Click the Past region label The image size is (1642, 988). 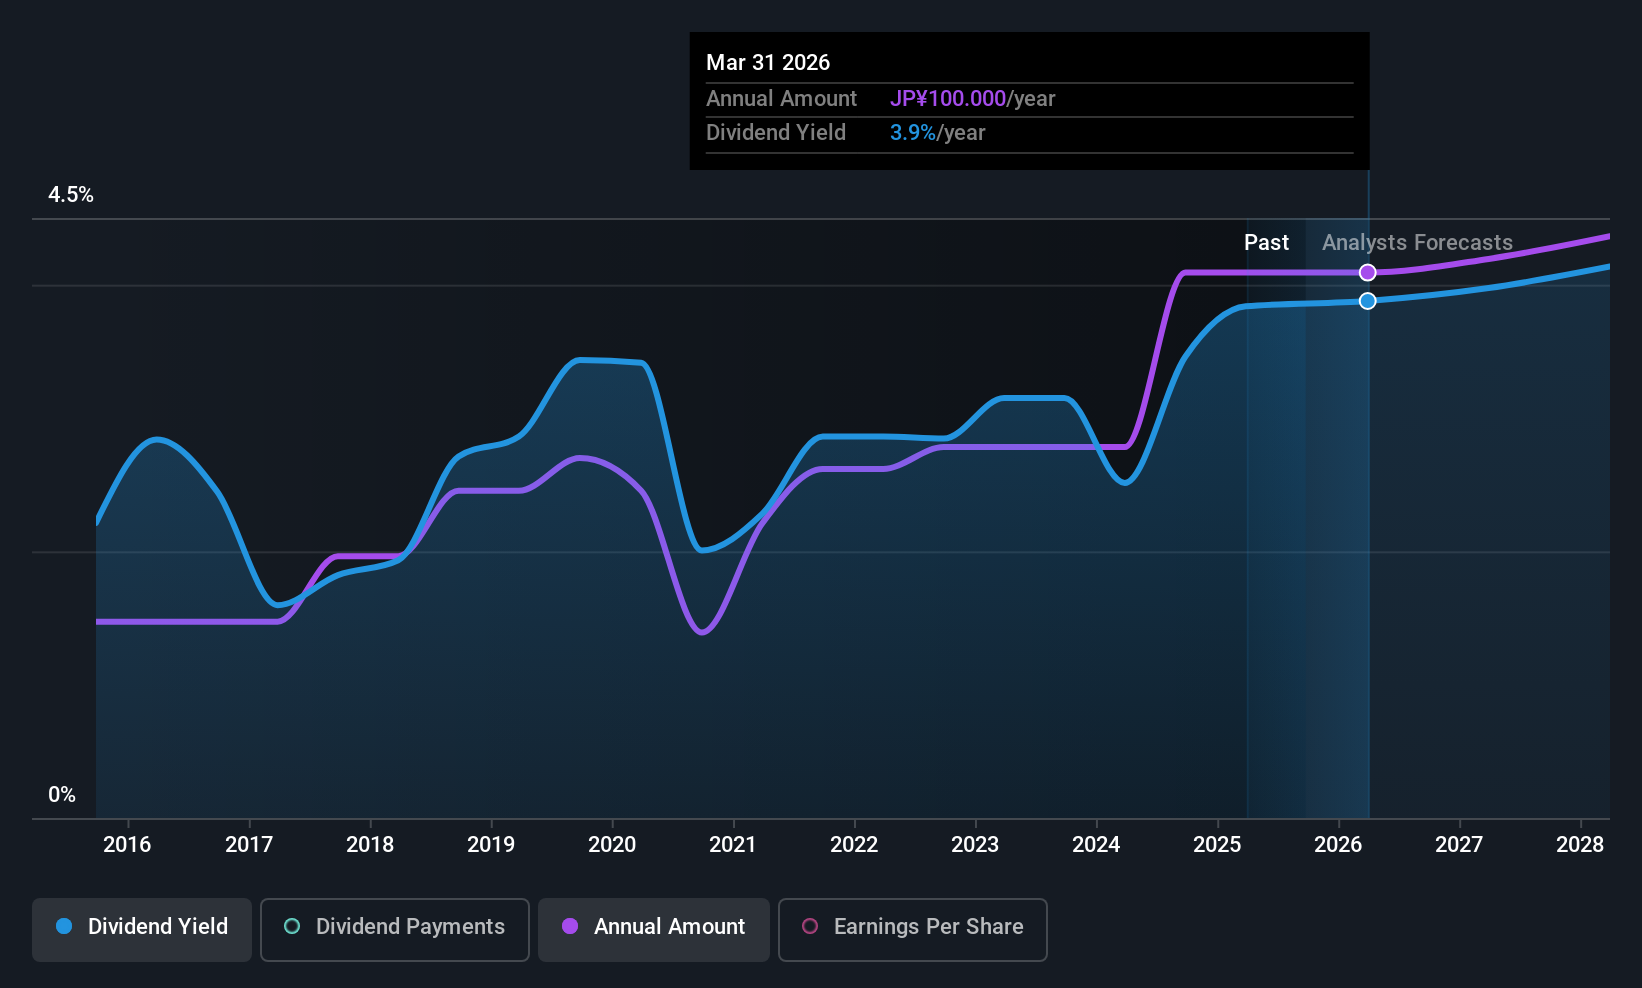(1266, 243)
